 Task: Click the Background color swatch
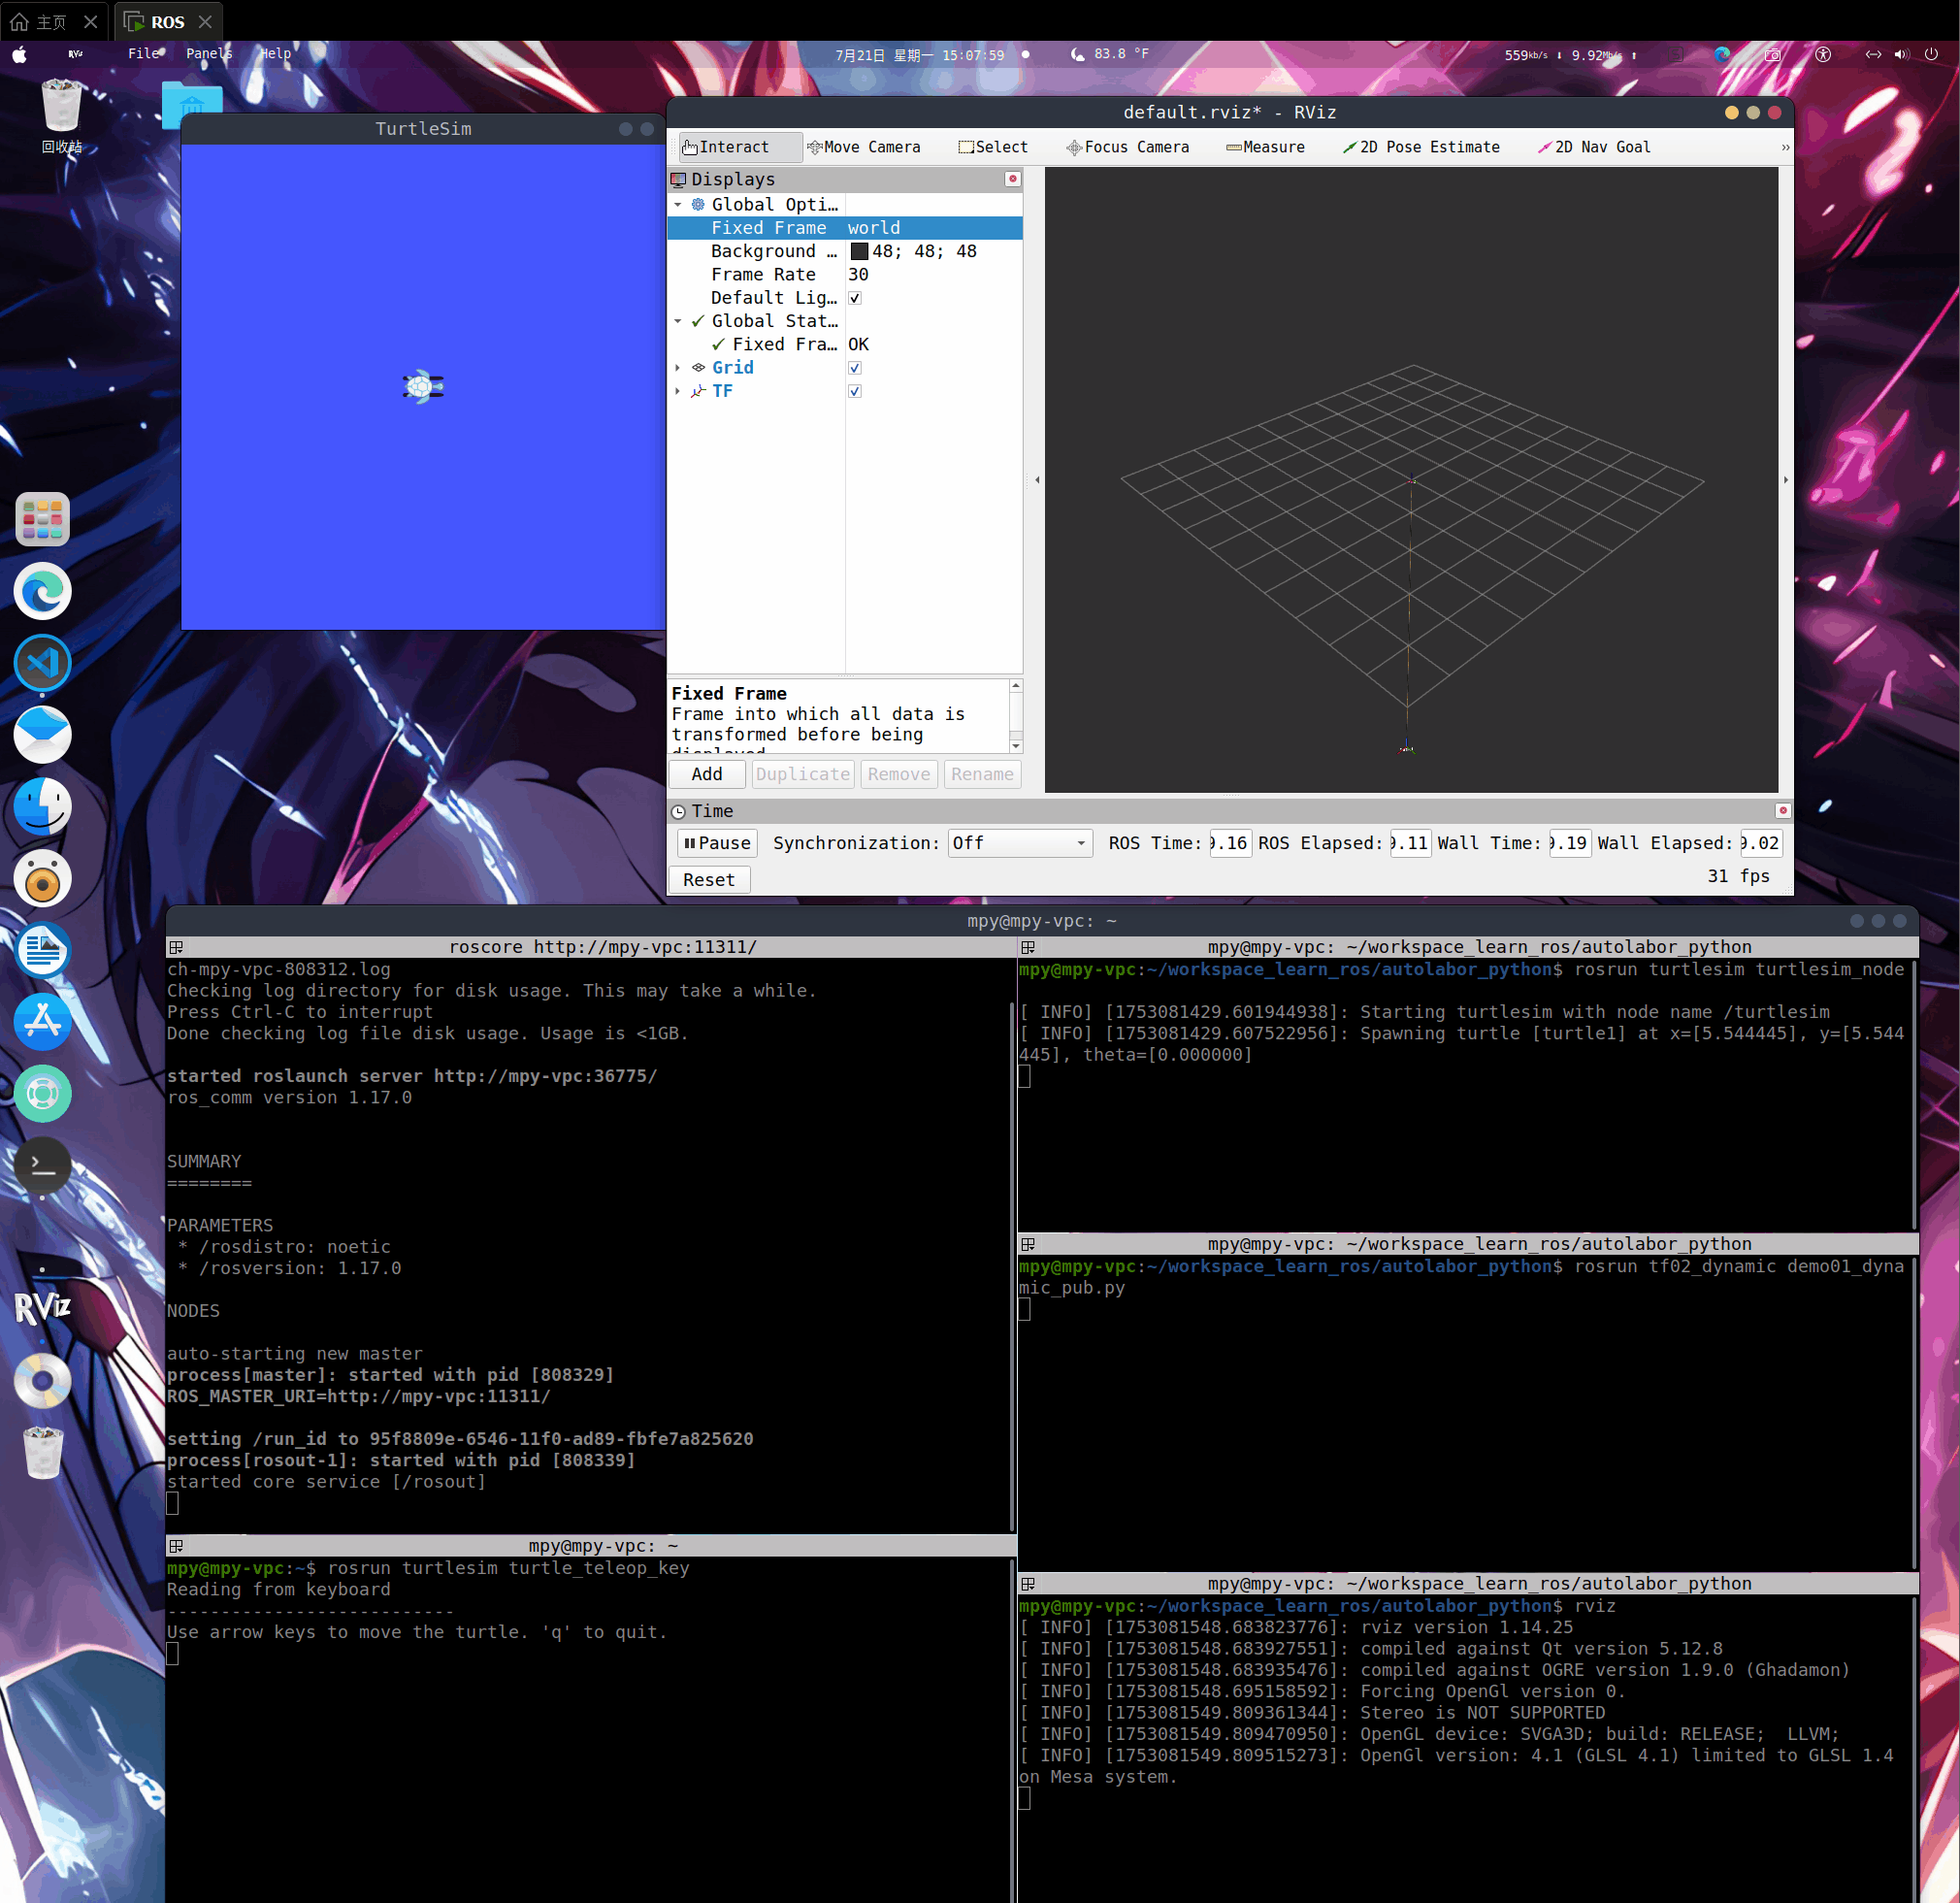point(859,251)
